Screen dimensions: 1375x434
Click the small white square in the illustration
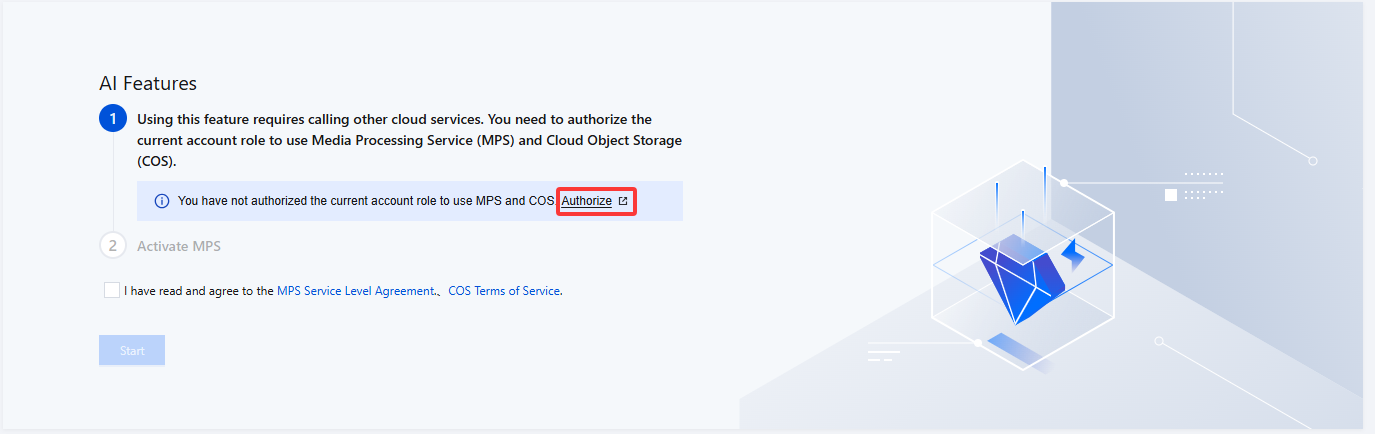(x=1171, y=195)
